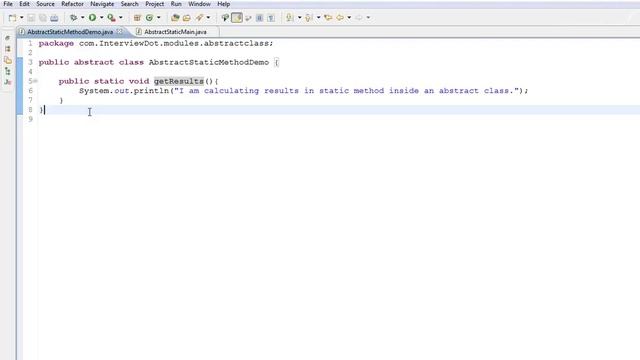Viewport: 640px width, 360px height.
Task: Click the line number 9 in gutter
Action: tap(30, 119)
